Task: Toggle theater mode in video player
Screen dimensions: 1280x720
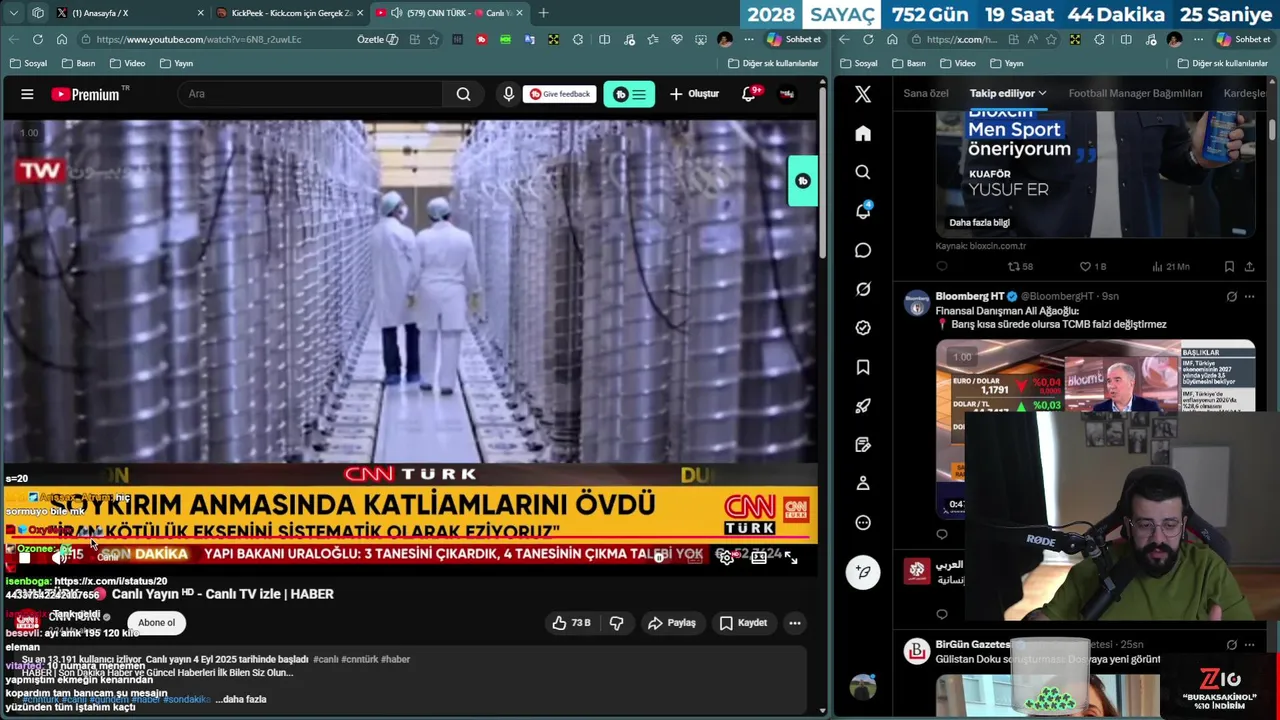Action: click(759, 558)
